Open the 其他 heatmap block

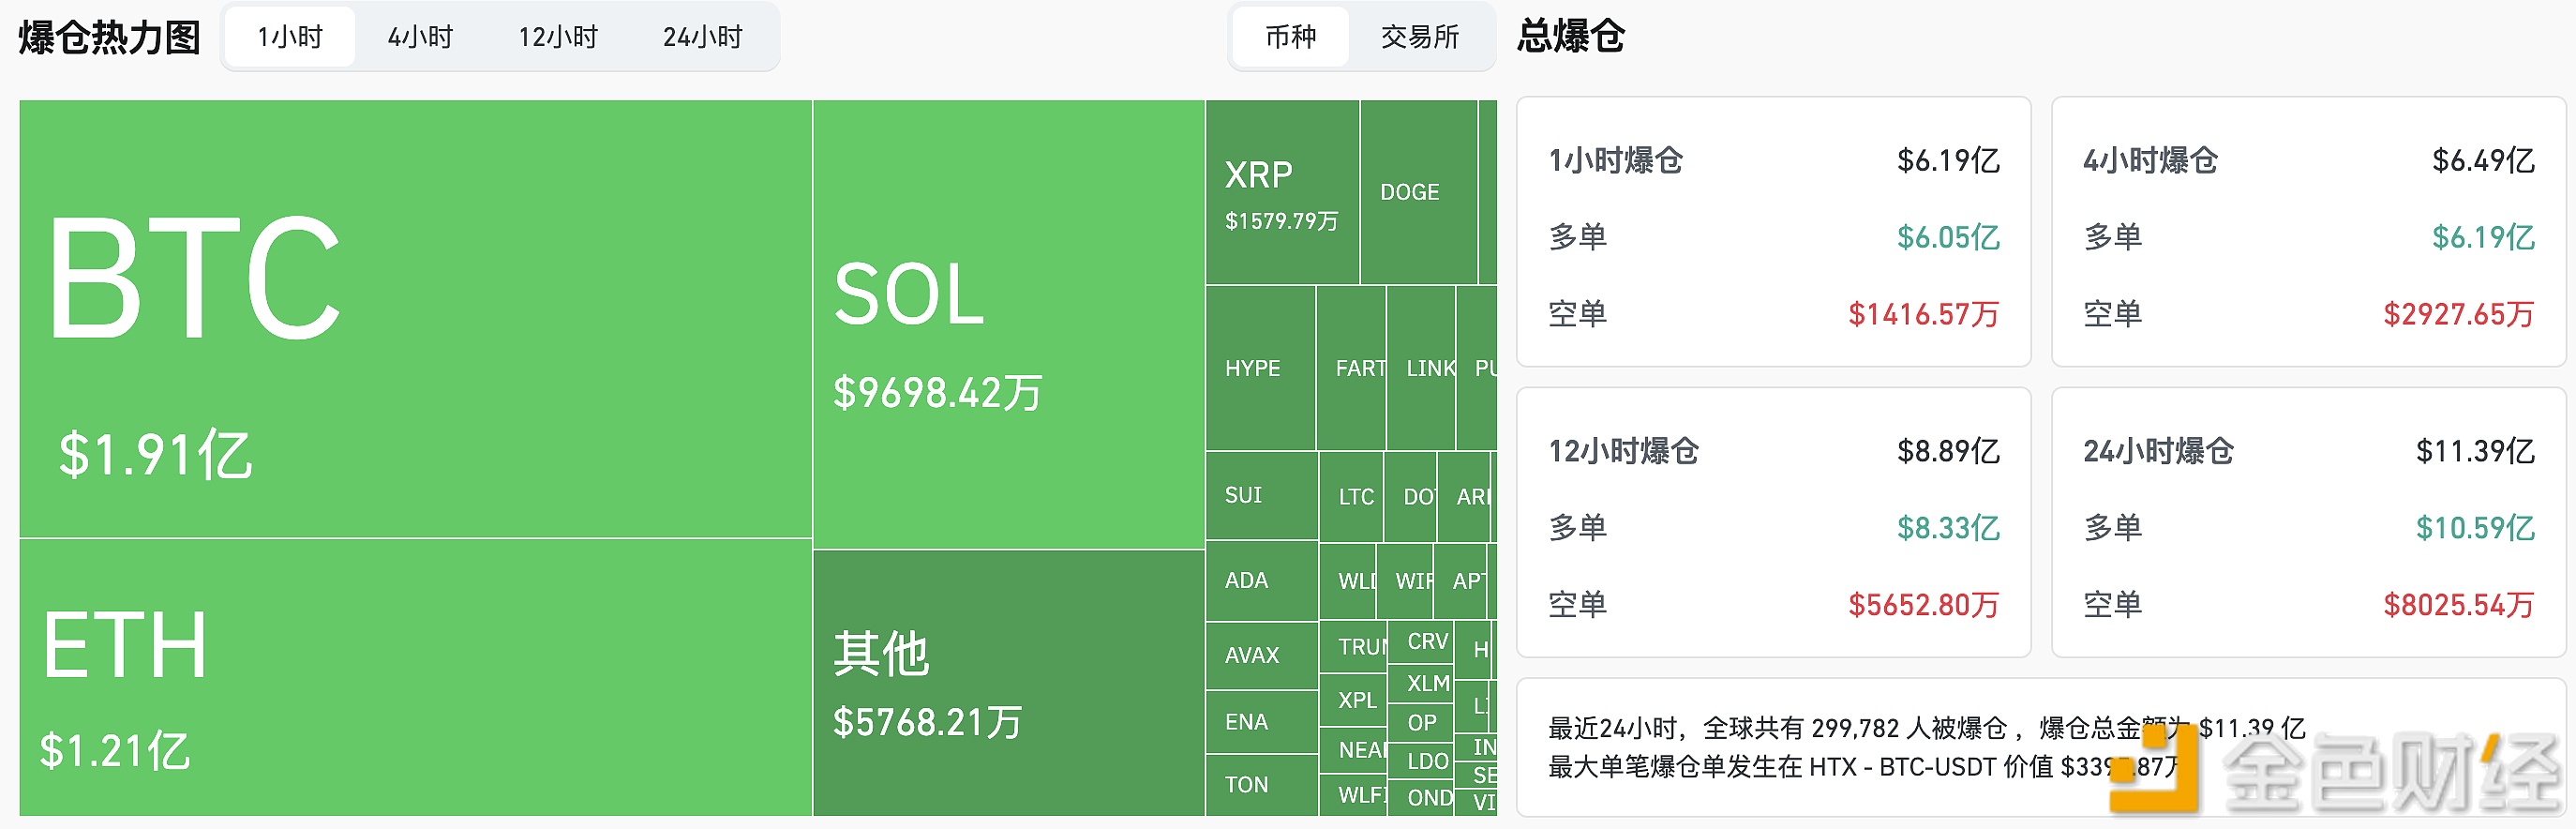tap(1008, 683)
